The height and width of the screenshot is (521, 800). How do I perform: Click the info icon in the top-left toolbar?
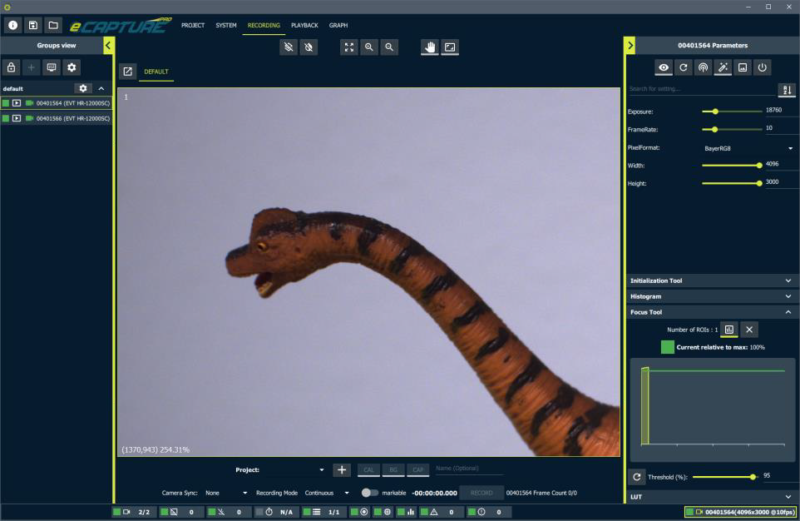[x=13, y=25]
